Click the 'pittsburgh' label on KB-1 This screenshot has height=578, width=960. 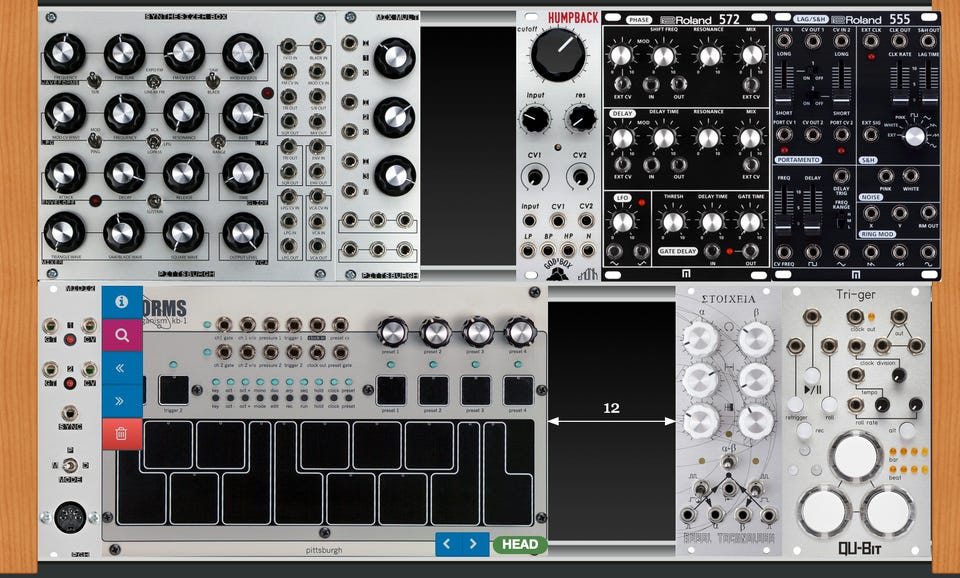pyautogui.click(x=324, y=550)
